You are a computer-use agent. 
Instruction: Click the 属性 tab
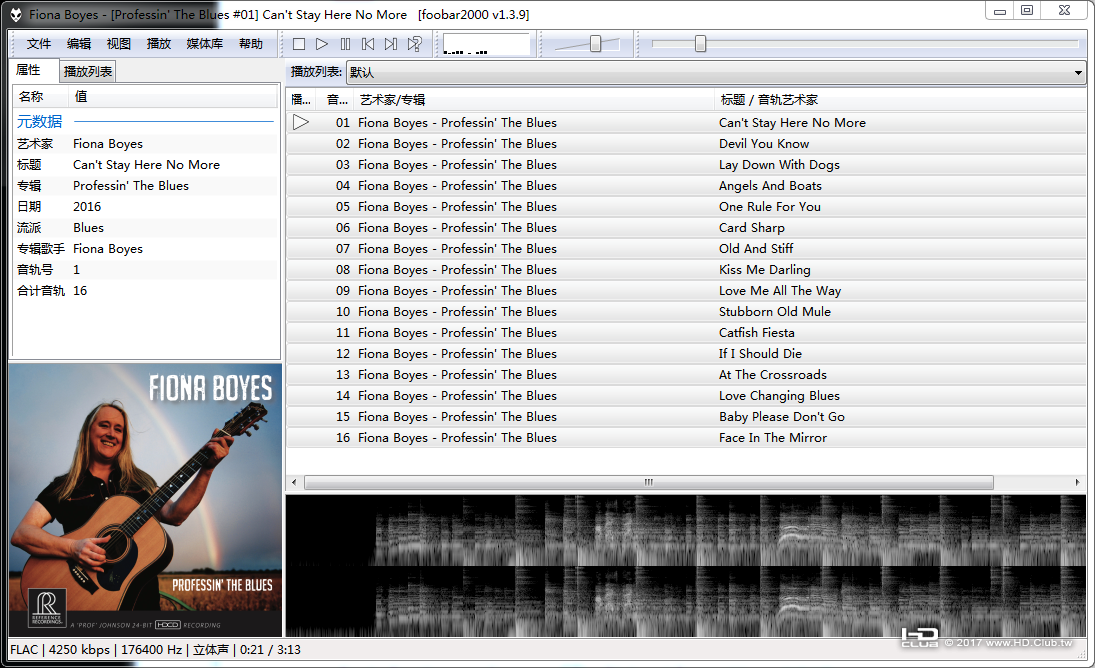tap(29, 70)
